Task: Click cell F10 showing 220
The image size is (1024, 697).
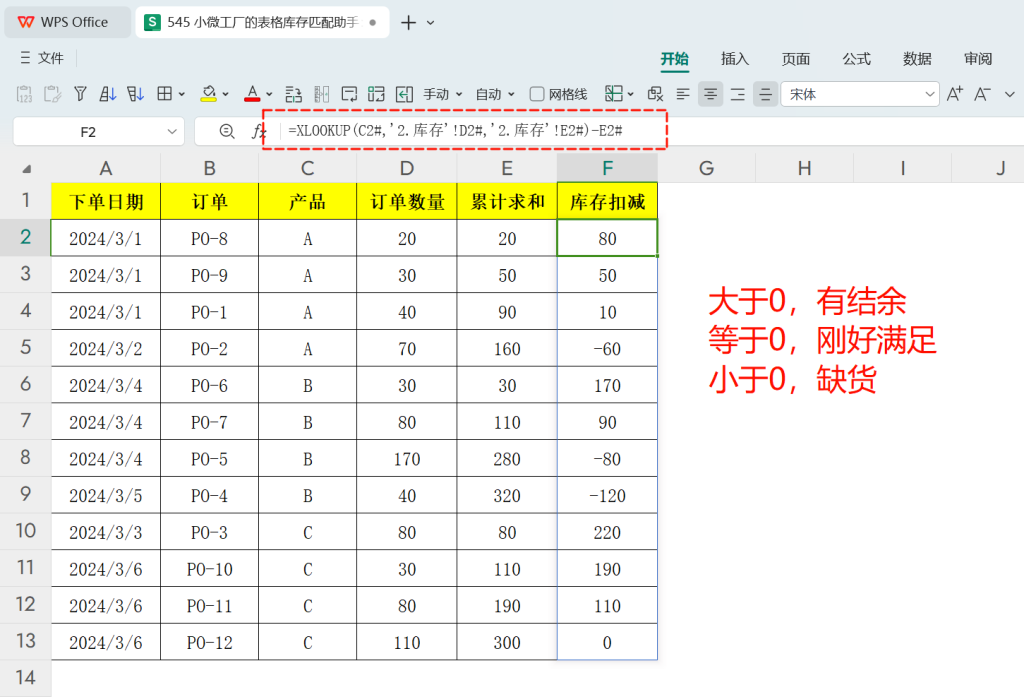Action: [x=607, y=532]
